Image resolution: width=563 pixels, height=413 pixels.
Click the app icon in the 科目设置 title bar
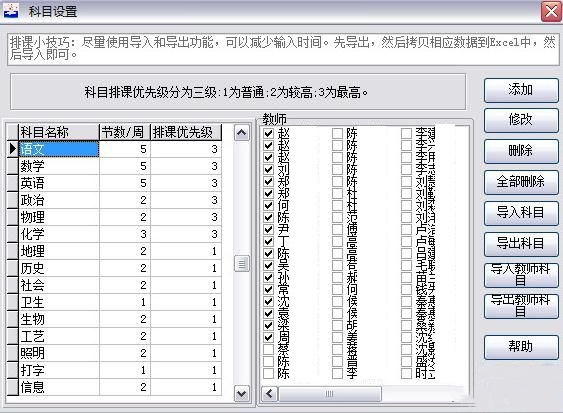coord(10,11)
